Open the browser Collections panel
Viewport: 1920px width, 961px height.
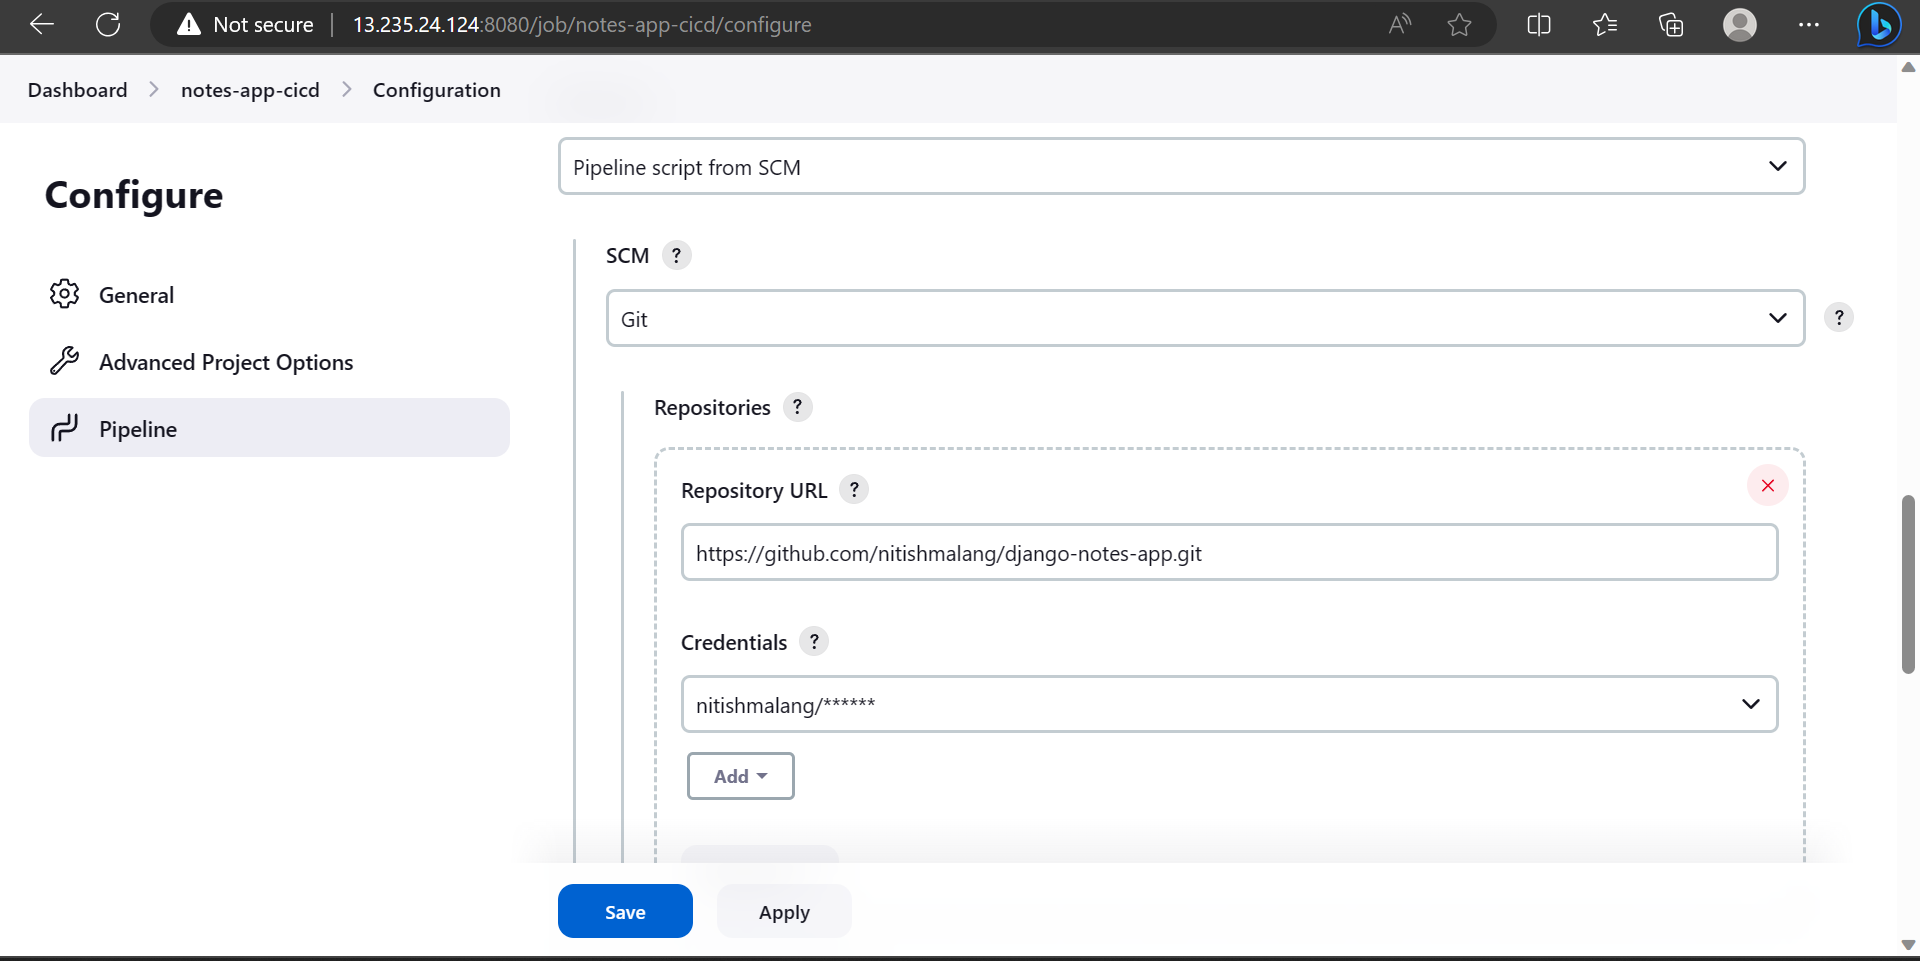(1671, 24)
